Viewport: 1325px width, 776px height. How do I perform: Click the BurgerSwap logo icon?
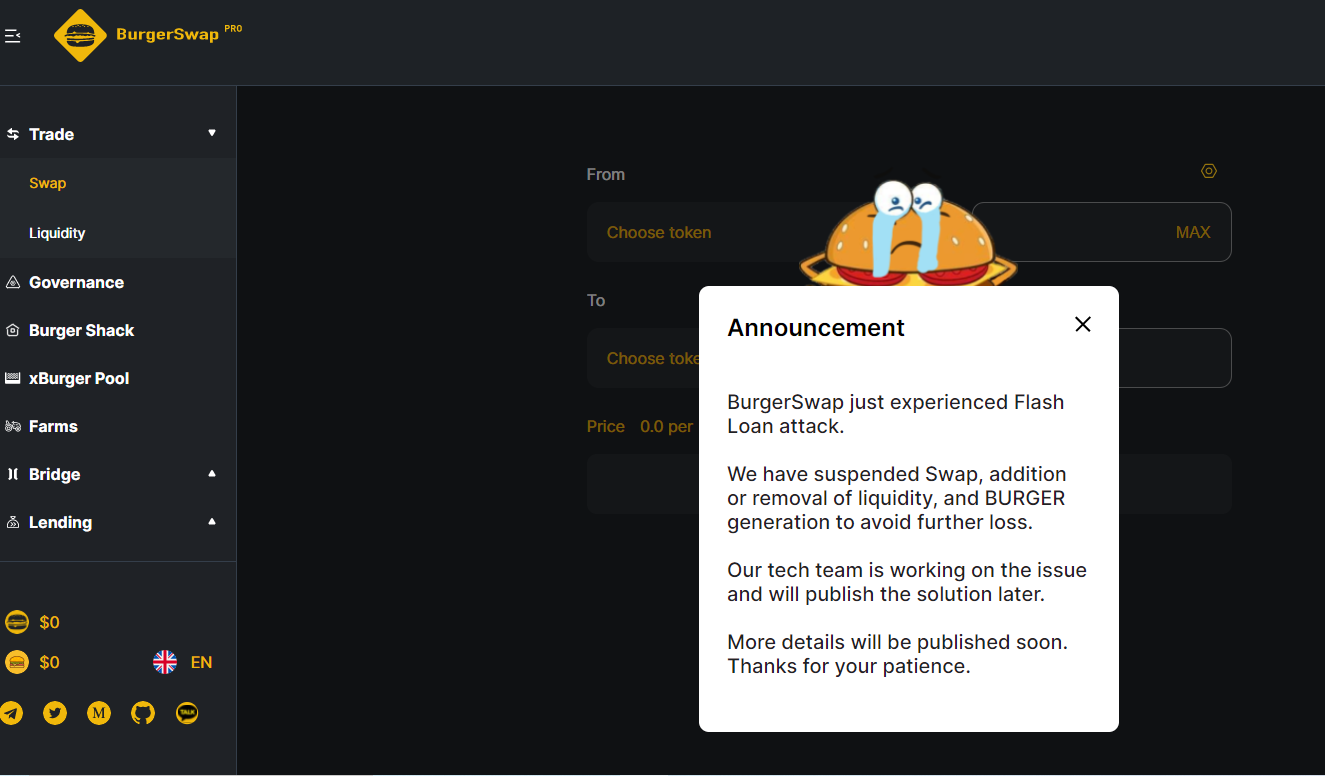tap(80, 36)
